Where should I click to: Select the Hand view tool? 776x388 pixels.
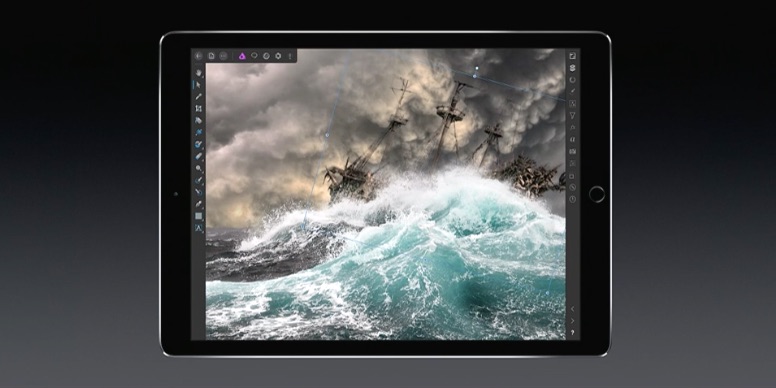point(199,73)
